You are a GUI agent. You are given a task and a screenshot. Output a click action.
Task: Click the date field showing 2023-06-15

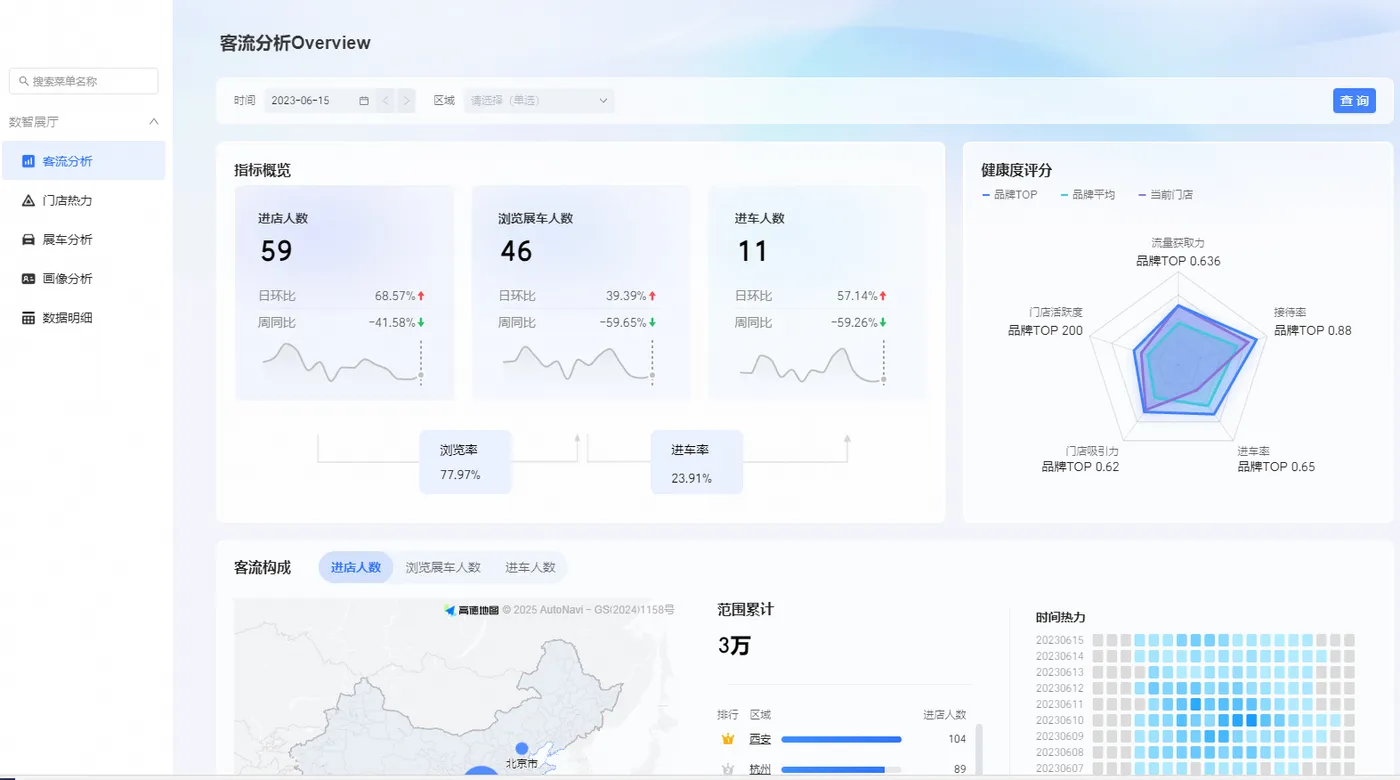click(320, 100)
